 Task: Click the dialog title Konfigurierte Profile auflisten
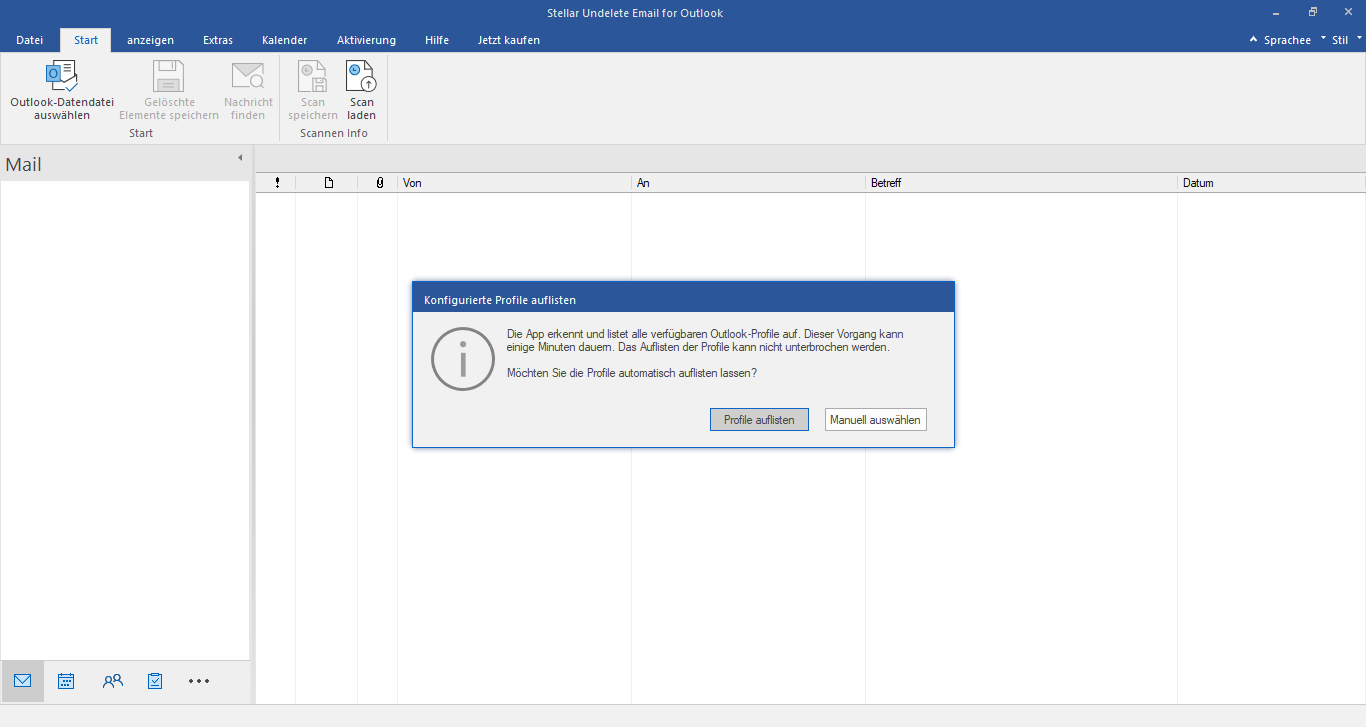click(x=500, y=300)
